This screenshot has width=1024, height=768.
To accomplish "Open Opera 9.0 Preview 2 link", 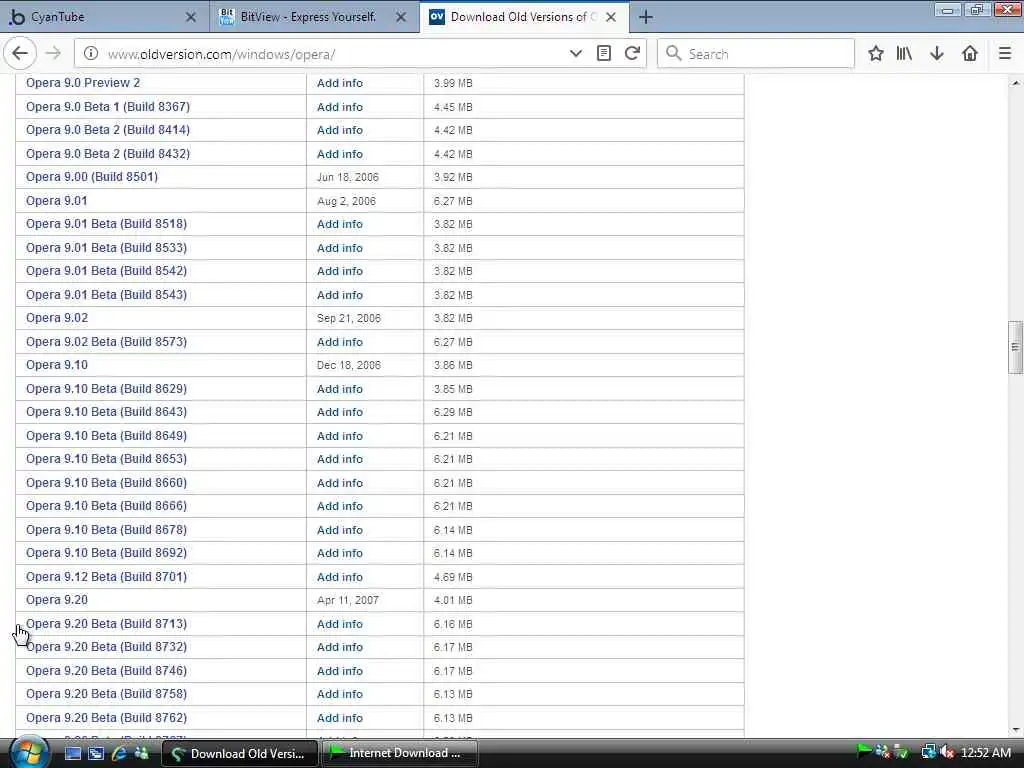I will [x=83, y=83].
